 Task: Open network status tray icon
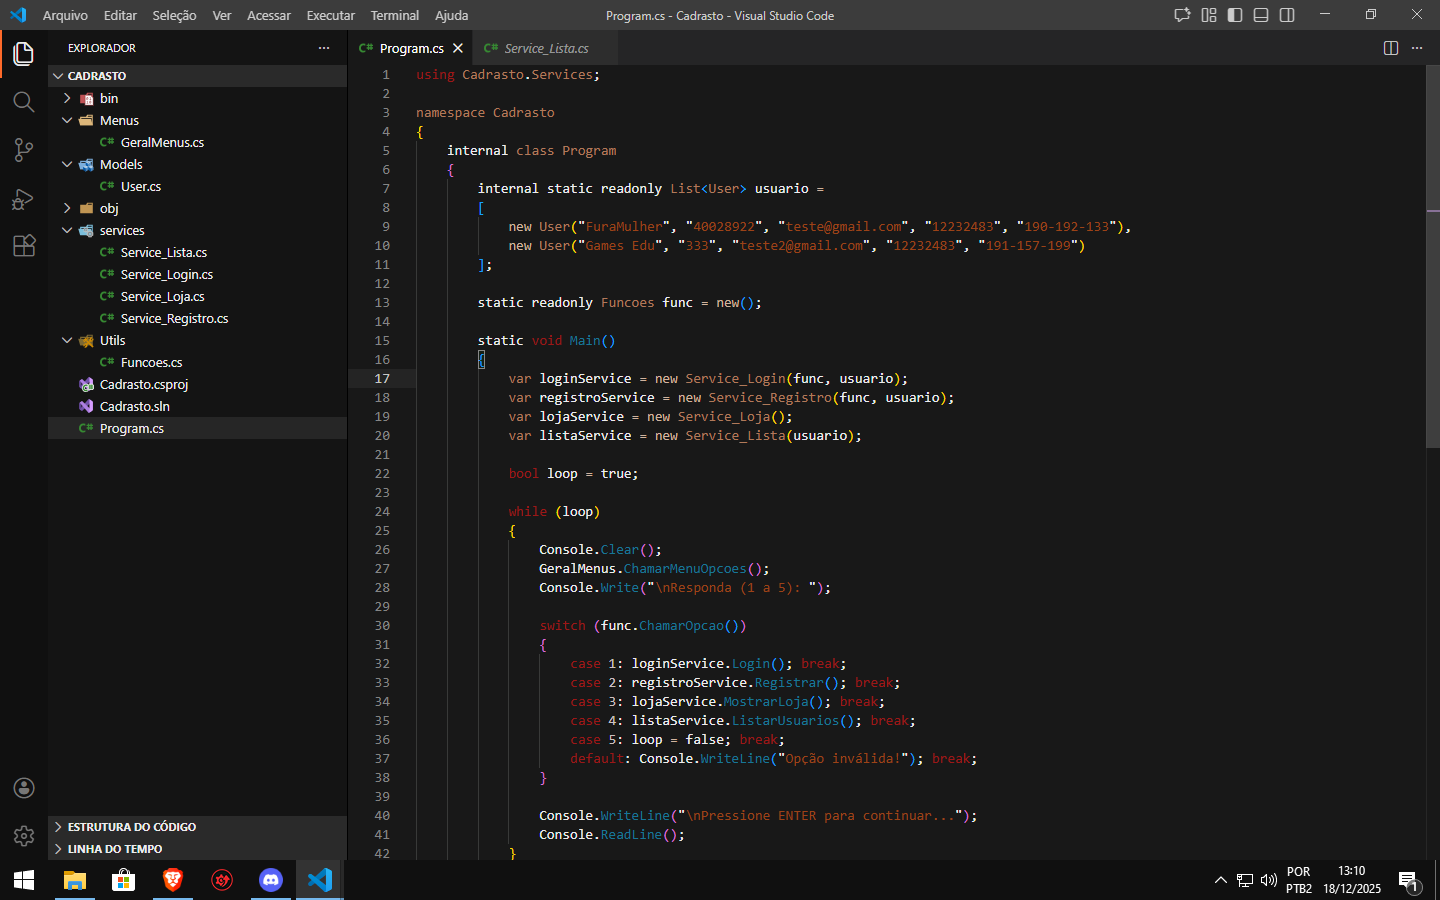1245,880
